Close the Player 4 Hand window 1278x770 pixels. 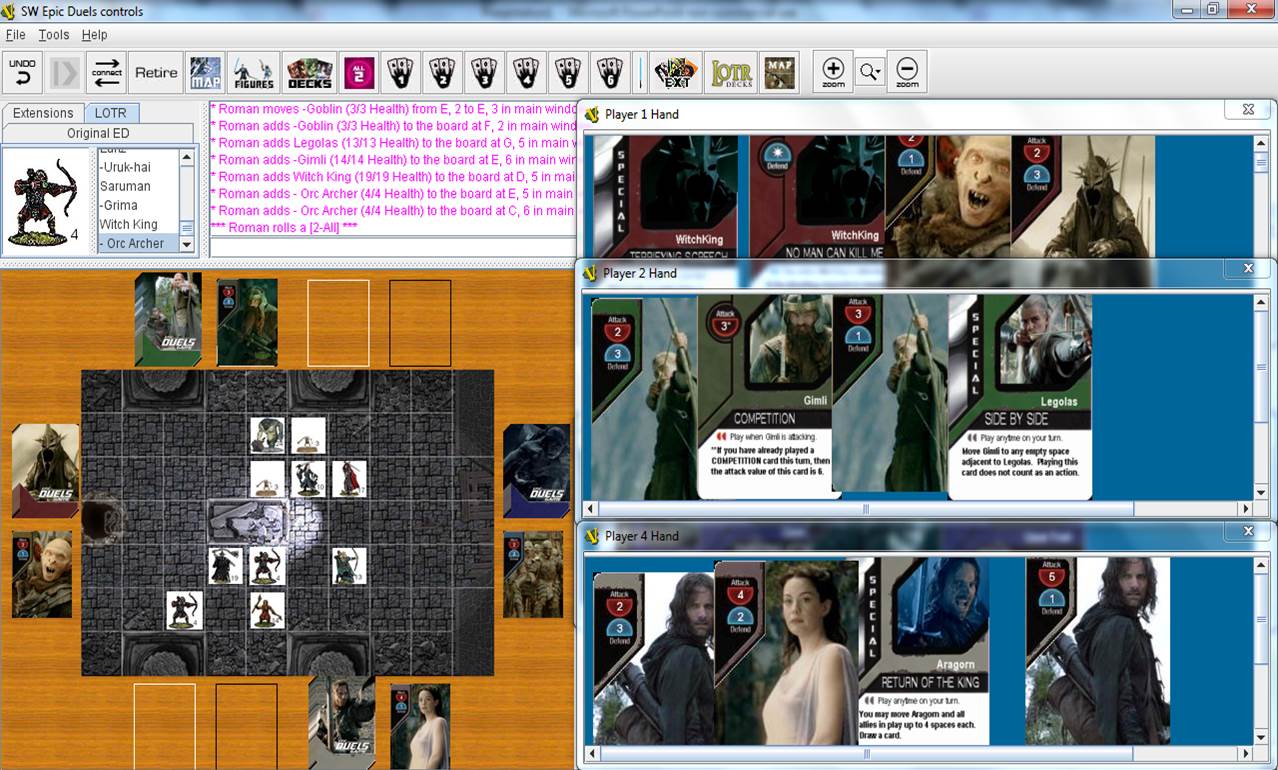1248,531
